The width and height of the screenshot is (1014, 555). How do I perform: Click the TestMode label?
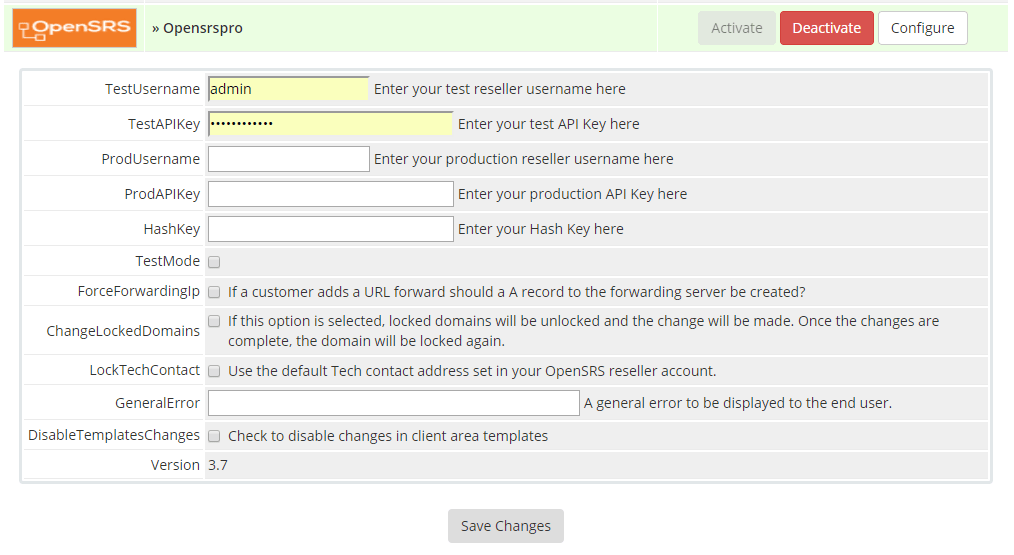167,261
